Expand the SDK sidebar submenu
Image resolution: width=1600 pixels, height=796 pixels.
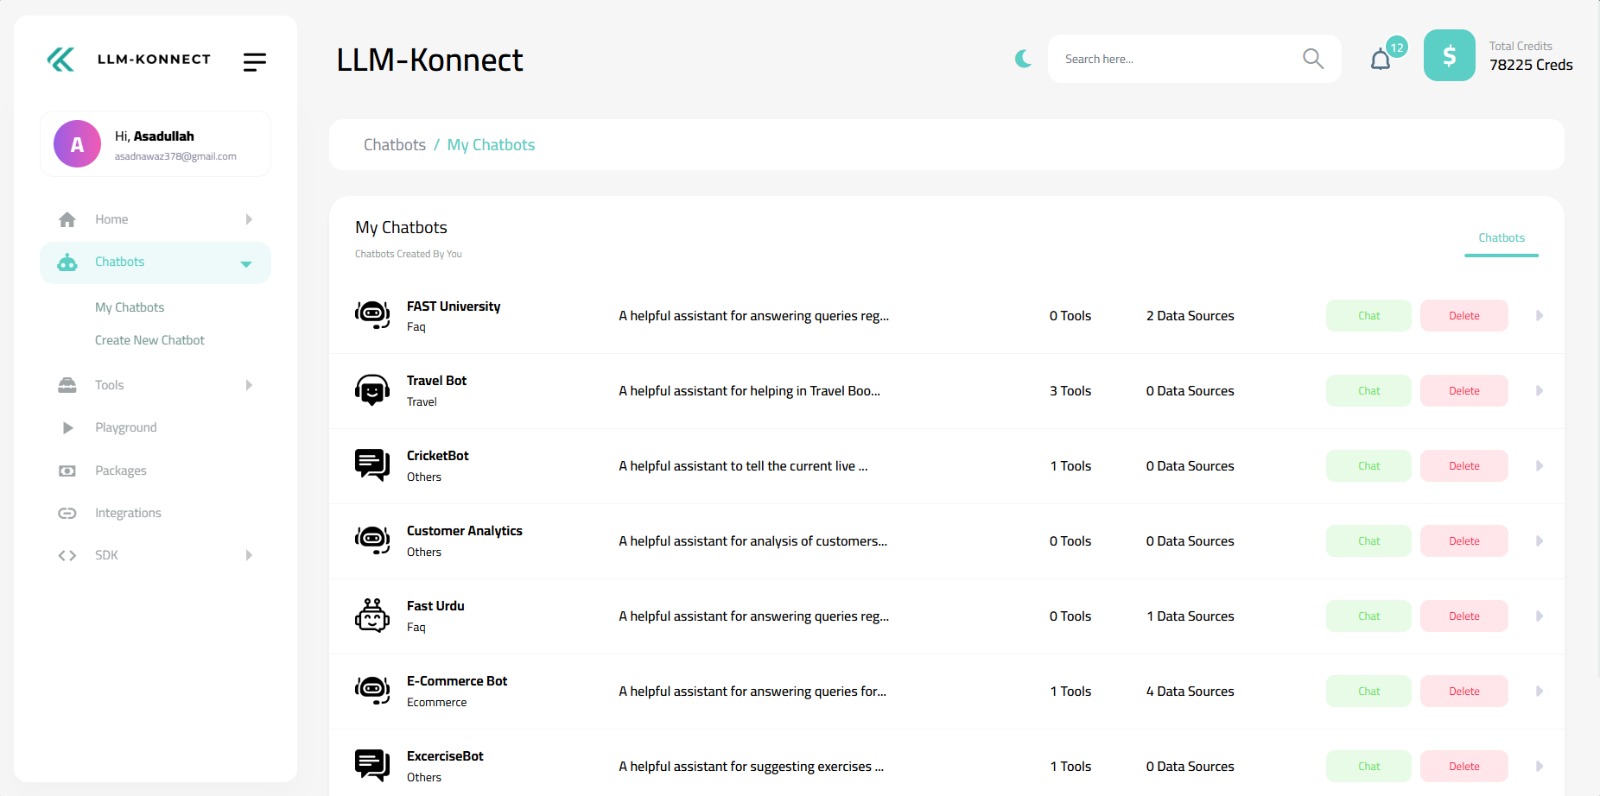tap(248, 555)
